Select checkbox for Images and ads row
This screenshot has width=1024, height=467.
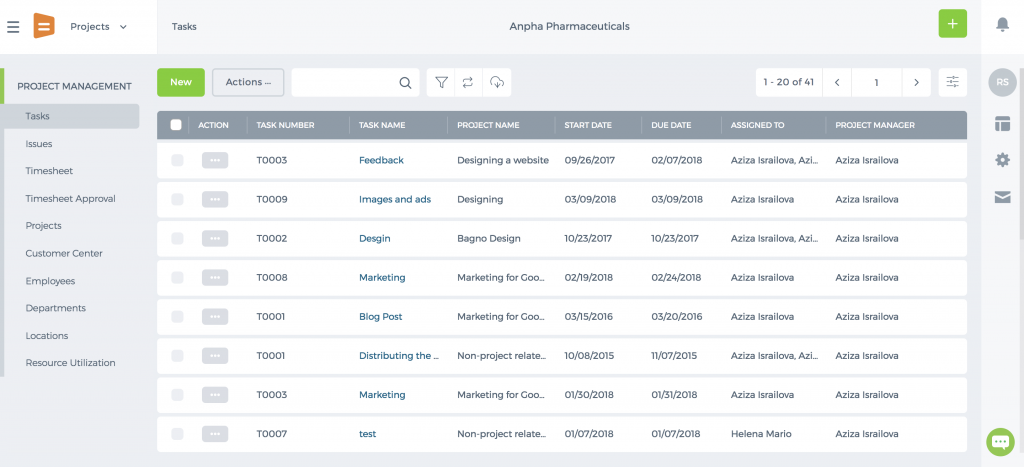pyautogui.click(x=177, y=199)
